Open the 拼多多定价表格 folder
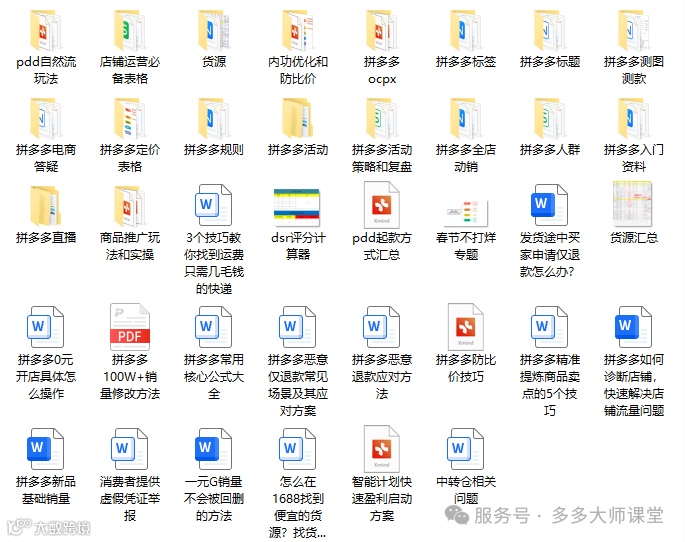This screenshot has height=542, width=685. [x=130, y=119]
